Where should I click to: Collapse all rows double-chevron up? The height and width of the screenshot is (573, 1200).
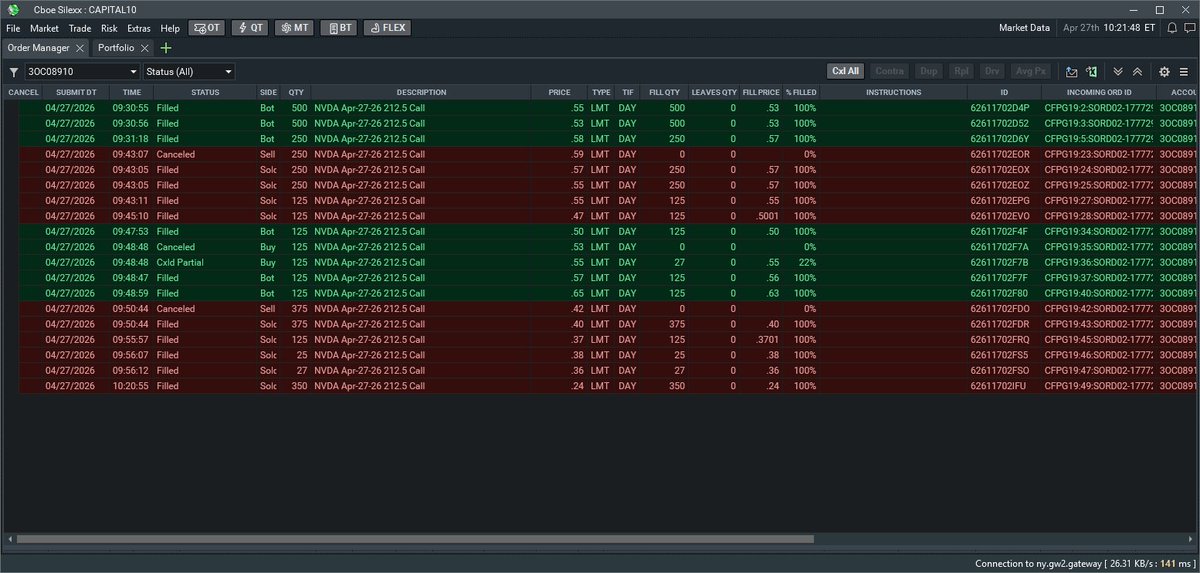click(1137, 72)
